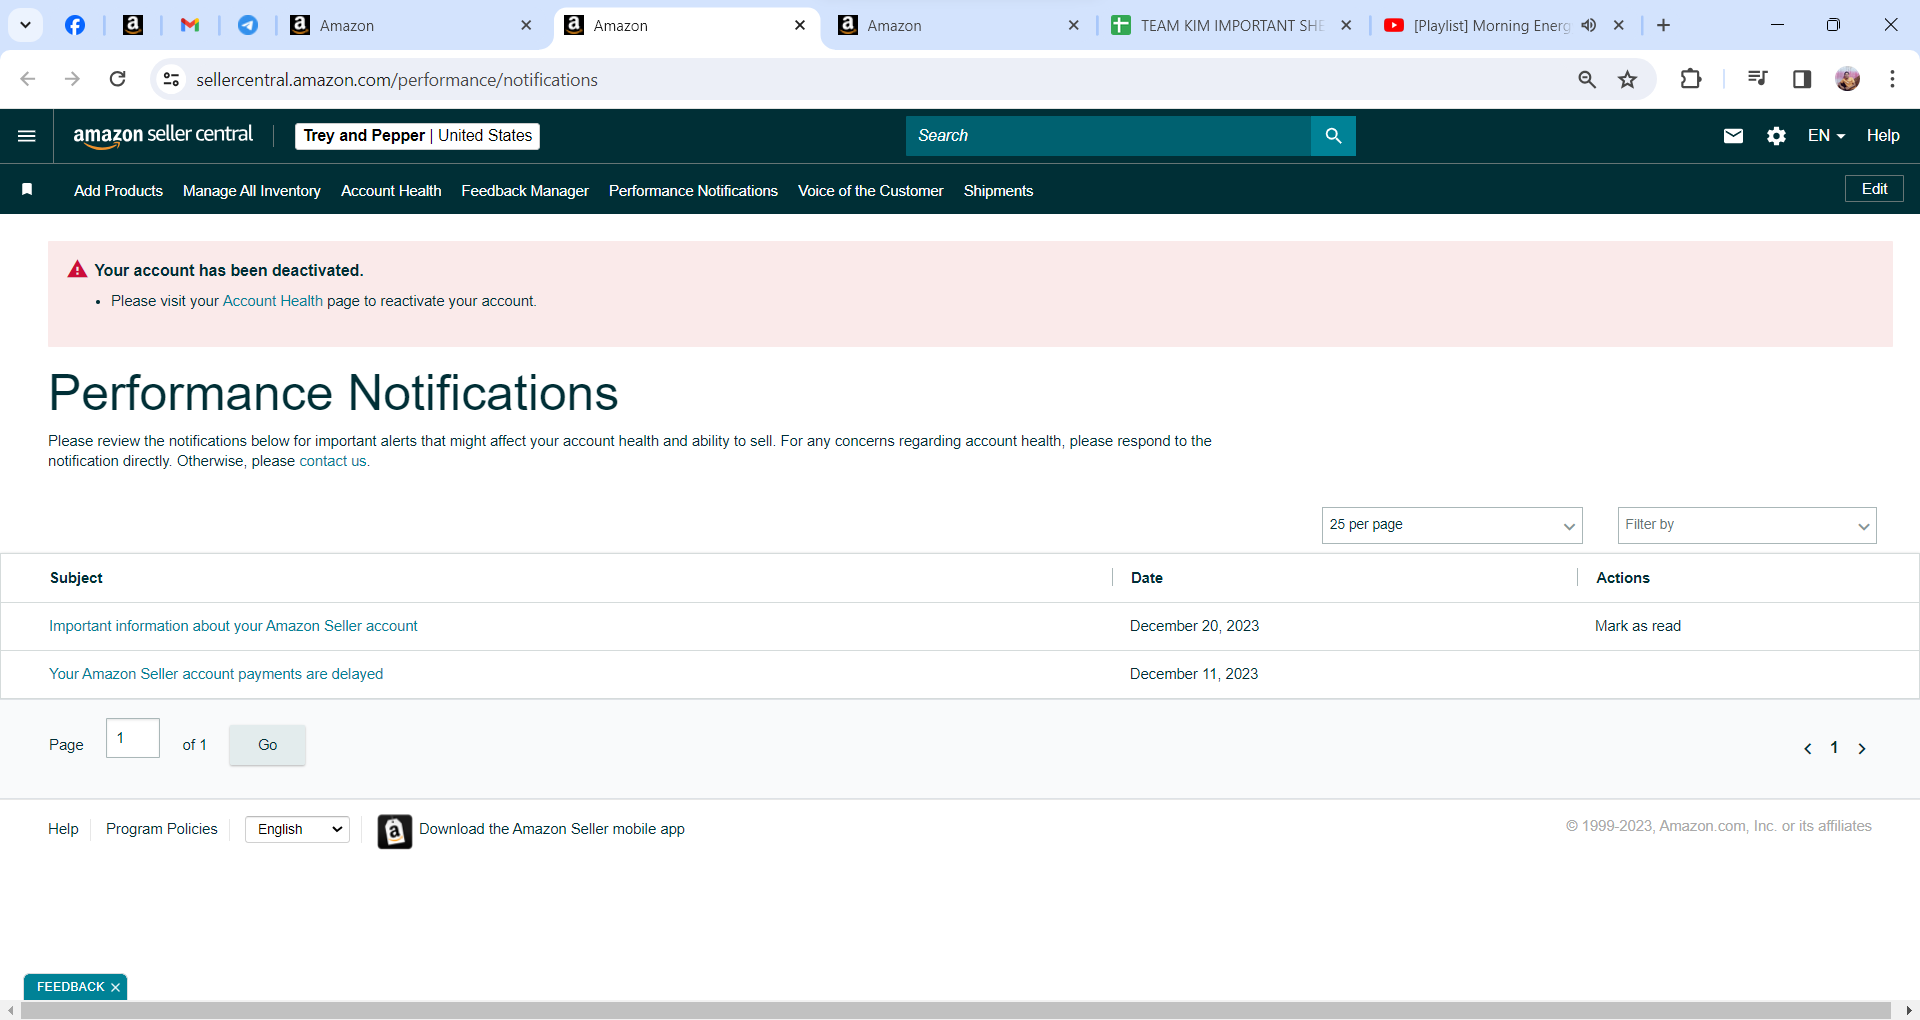This screenshot has height=1020, width=1920.
Task: Toggle the Chrome side panel
Action: [1802, 79]
